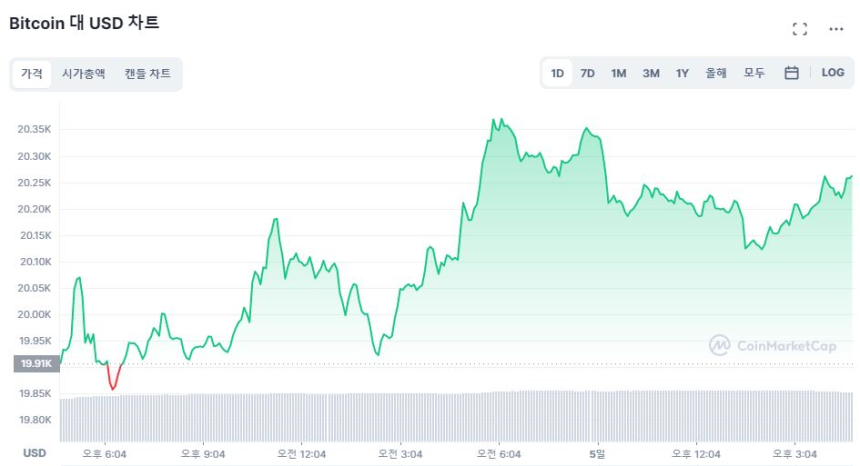Screen dimensions: 860x466
Task: Open the three-dot more options menu
Action: coord(836,29)
